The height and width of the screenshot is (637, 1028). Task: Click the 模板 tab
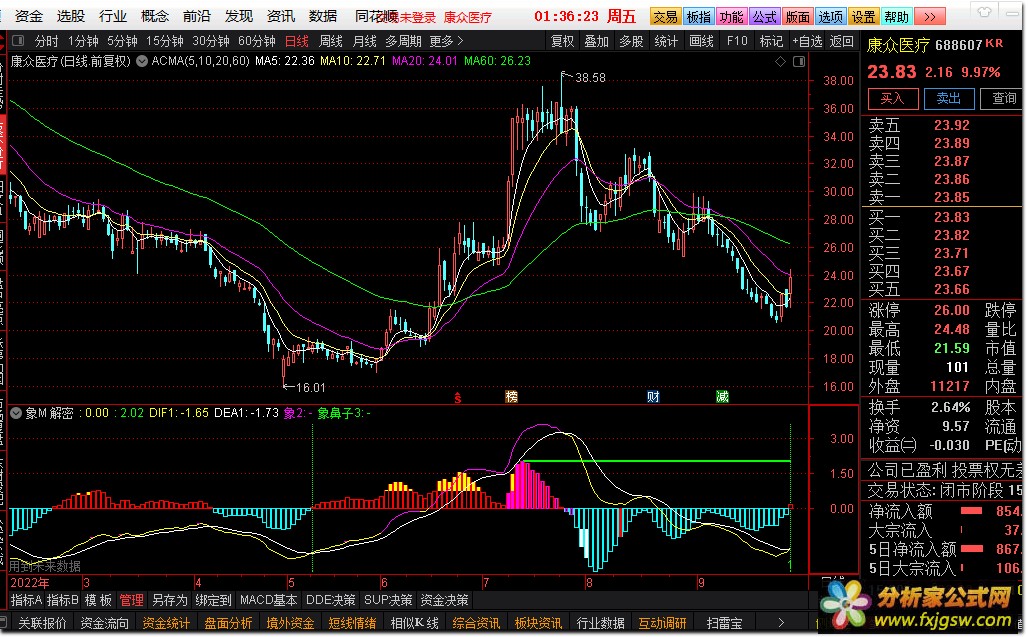point(98,600)
